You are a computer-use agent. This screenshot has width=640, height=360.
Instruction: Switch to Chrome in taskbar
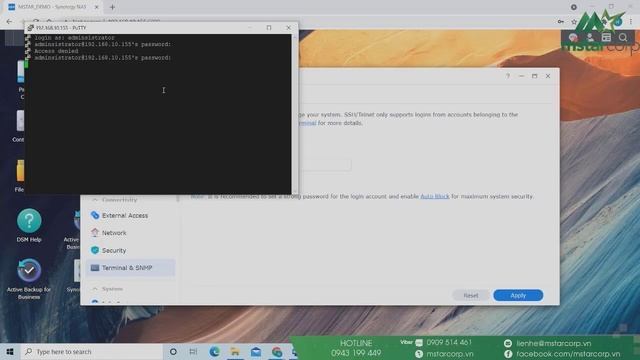coord(277,351)
